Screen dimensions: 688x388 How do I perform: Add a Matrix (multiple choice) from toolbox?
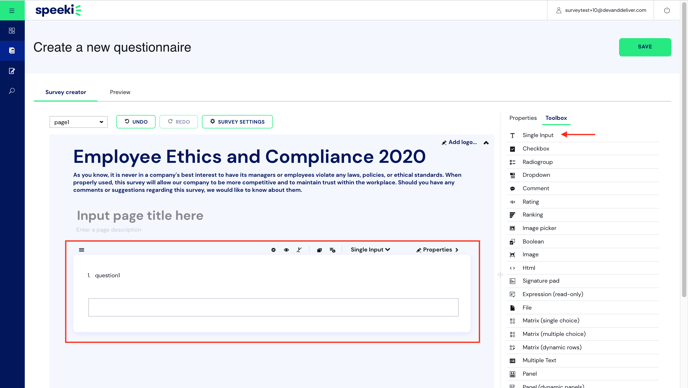pyautogui.click(x=583, y=334)
